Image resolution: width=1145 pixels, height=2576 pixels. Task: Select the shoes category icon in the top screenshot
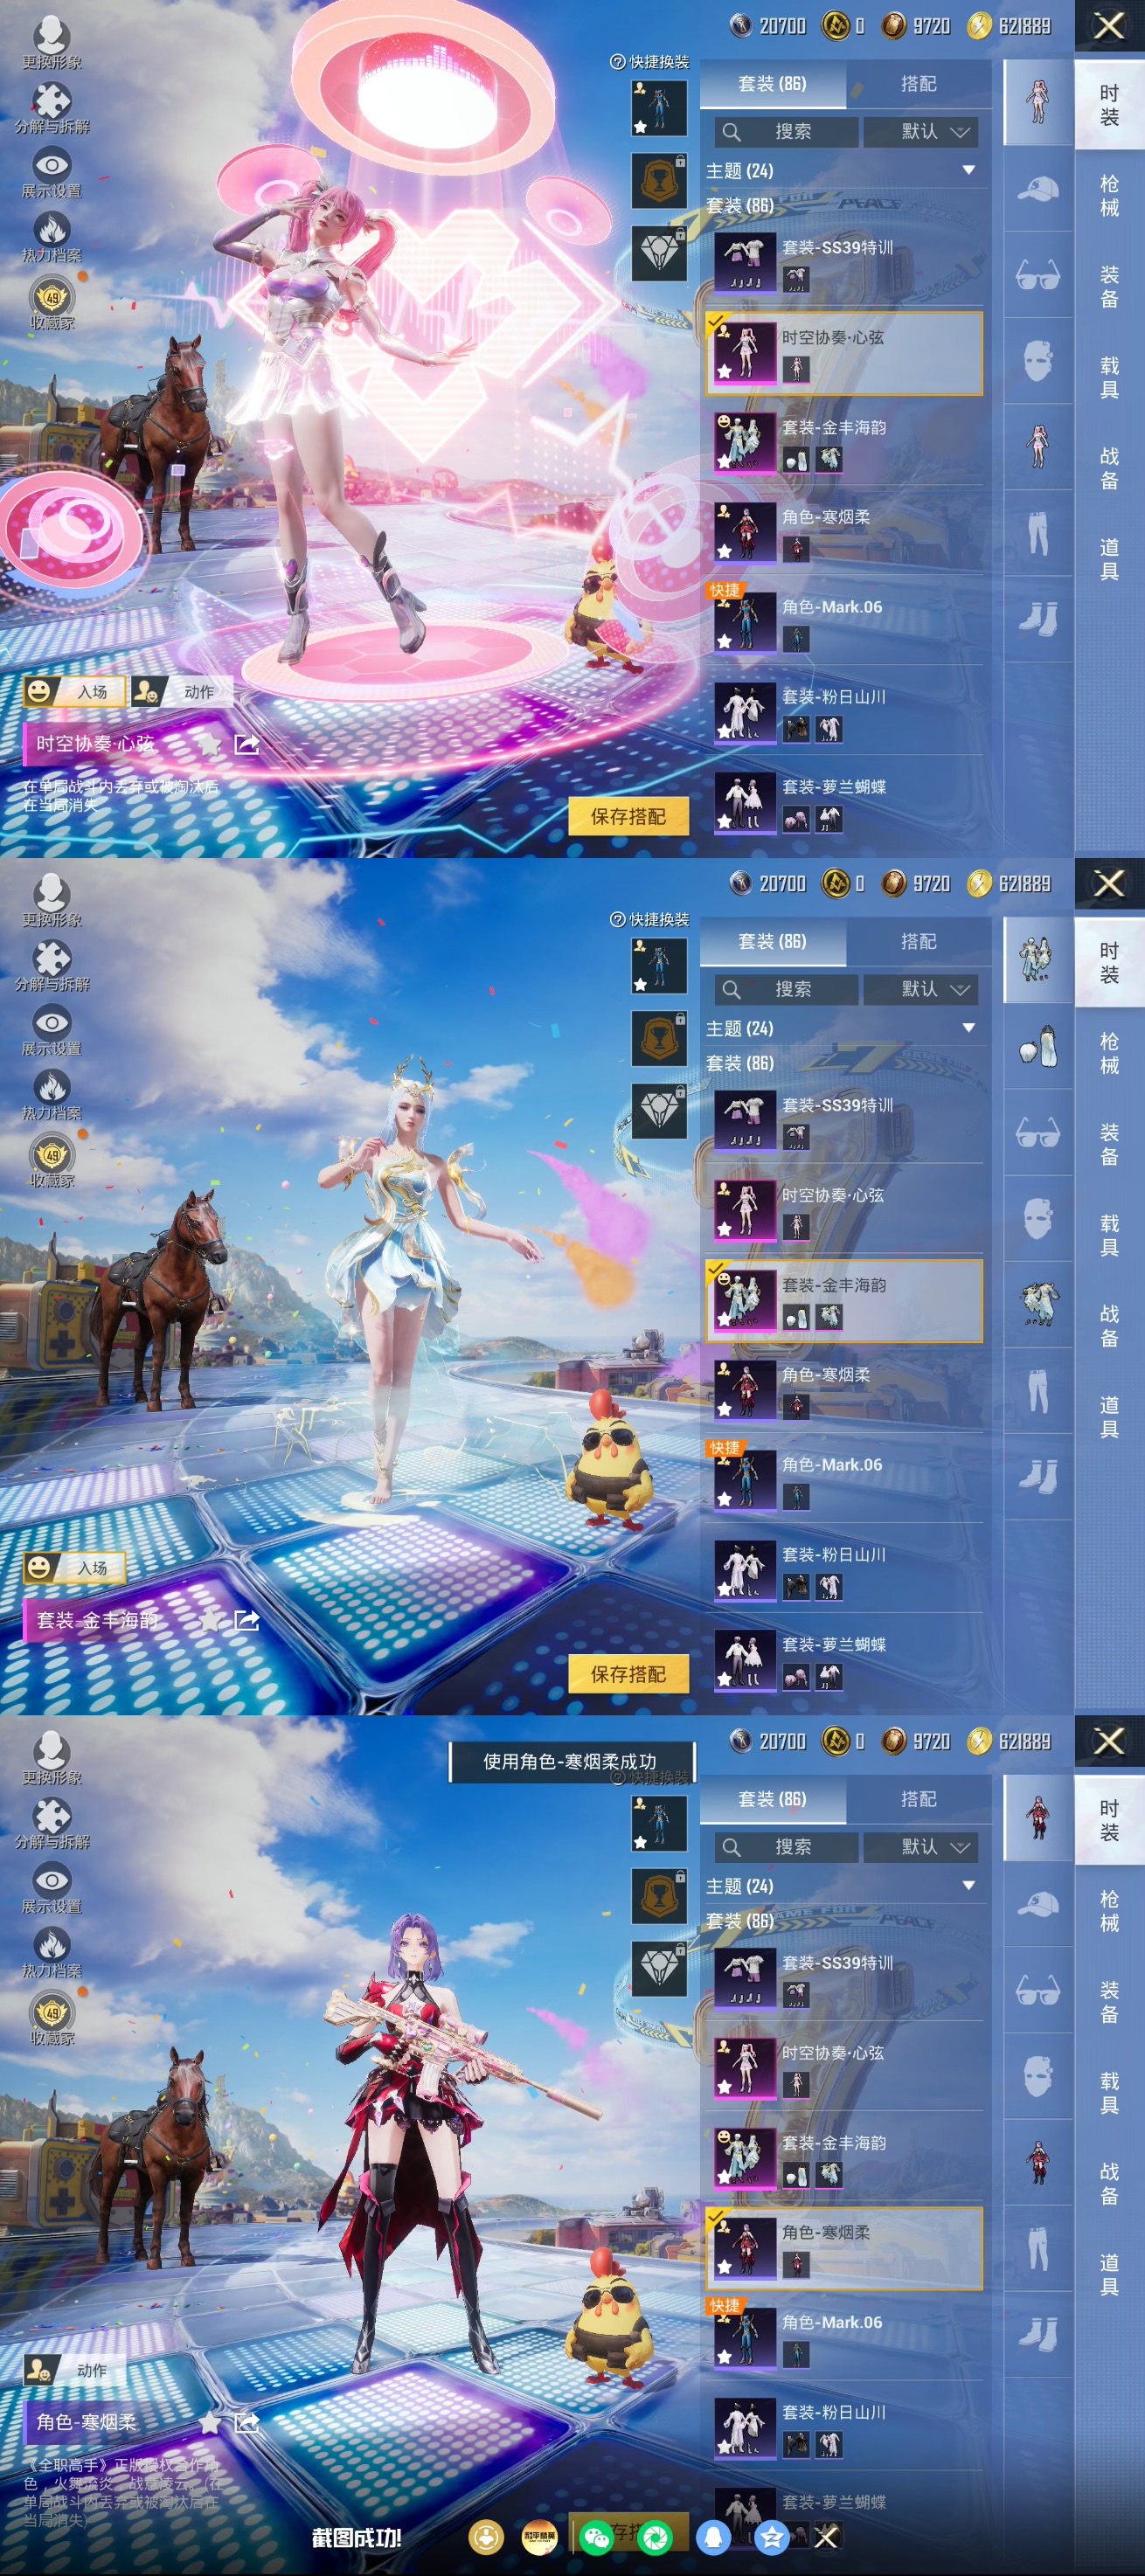coord(1038,619)
